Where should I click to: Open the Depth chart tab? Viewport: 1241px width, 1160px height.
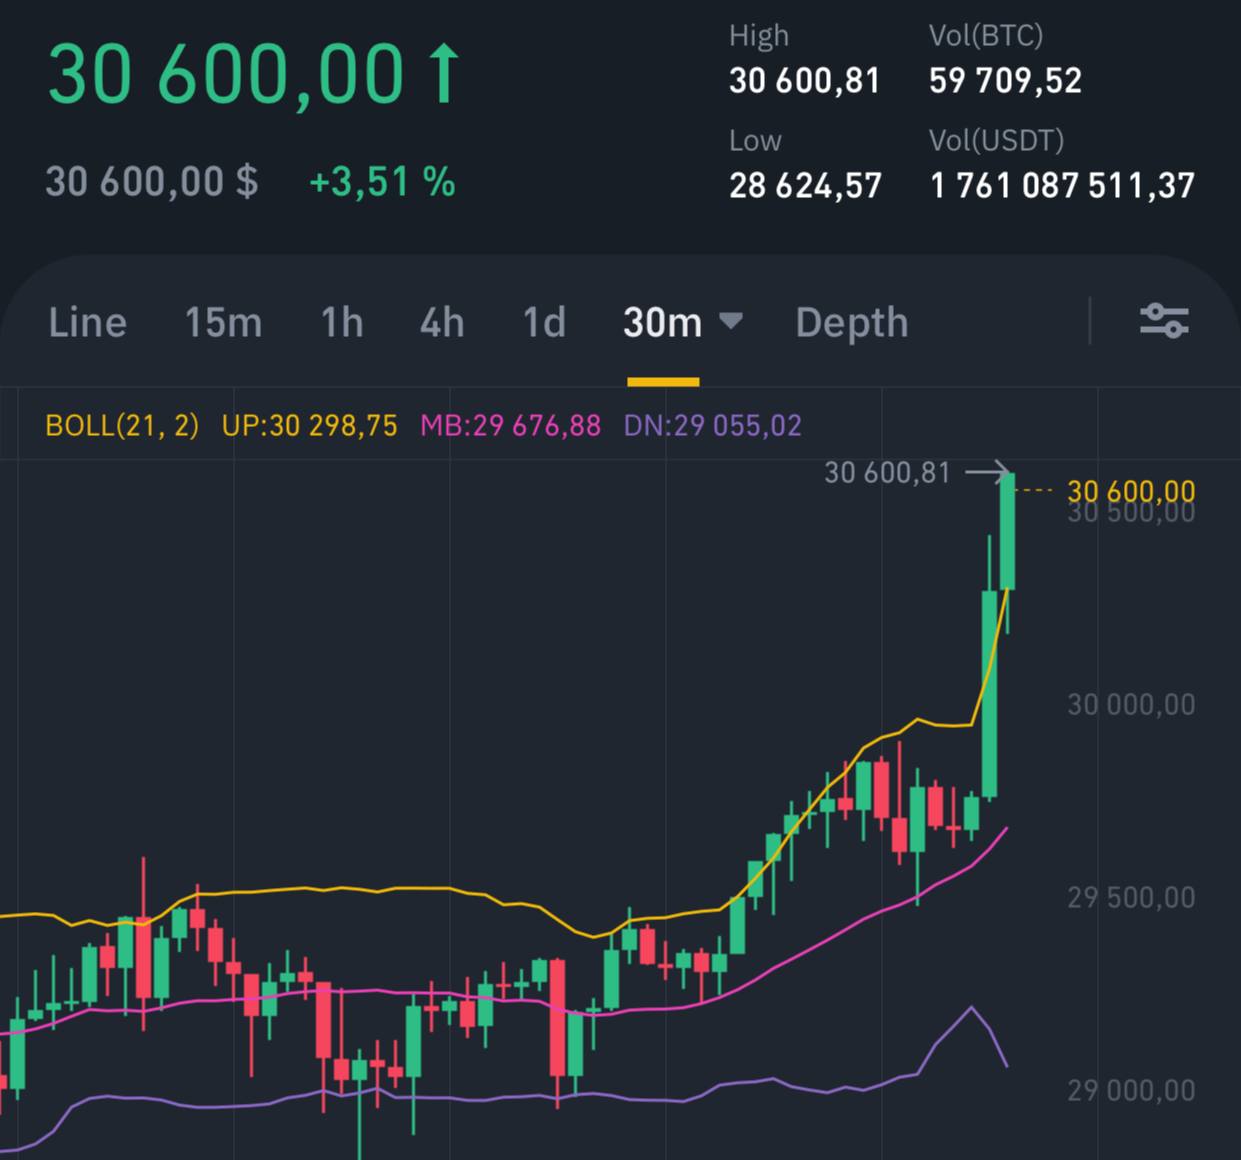(x=851, y=323)
